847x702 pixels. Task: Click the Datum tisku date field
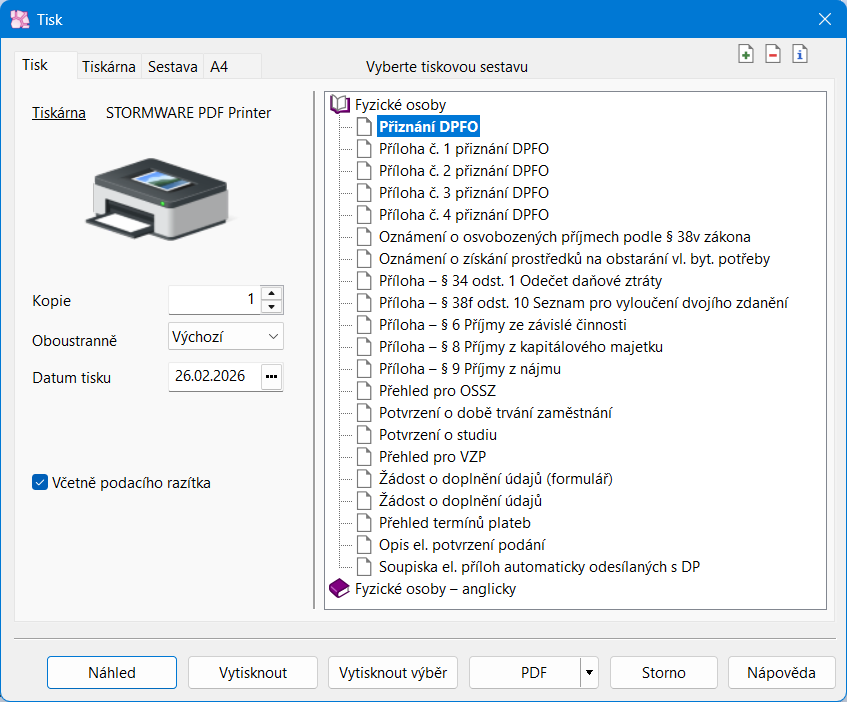pyautogui.click(x=214, y=377)
